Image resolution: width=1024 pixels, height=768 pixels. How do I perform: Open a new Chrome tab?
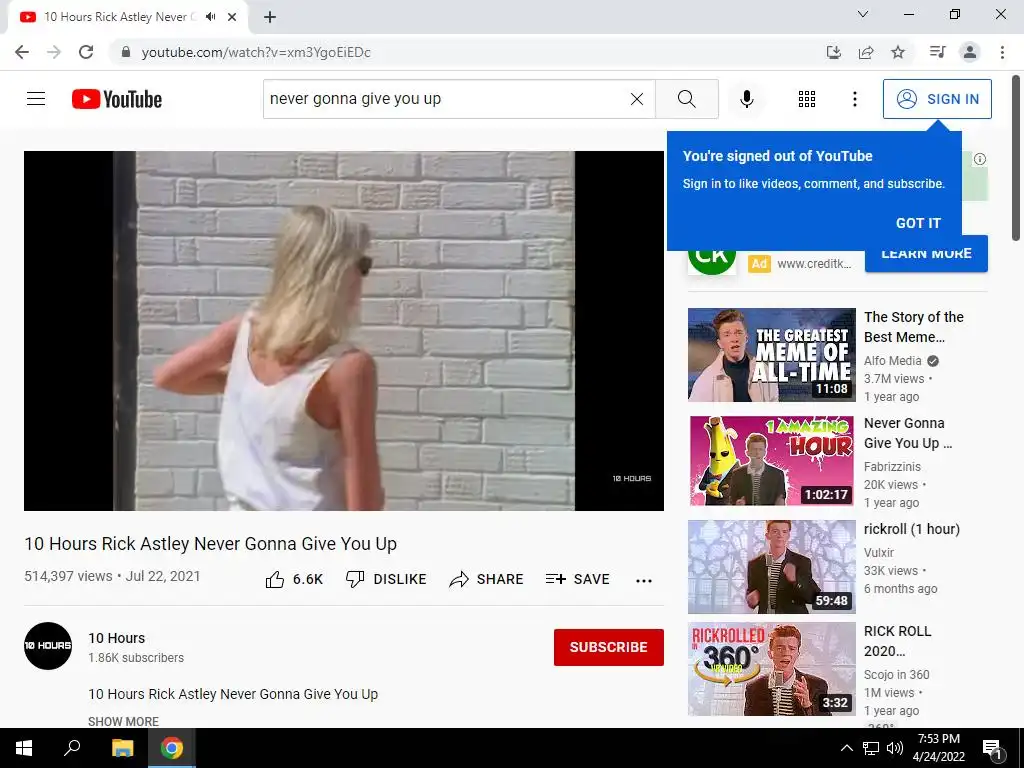(270, 18)
